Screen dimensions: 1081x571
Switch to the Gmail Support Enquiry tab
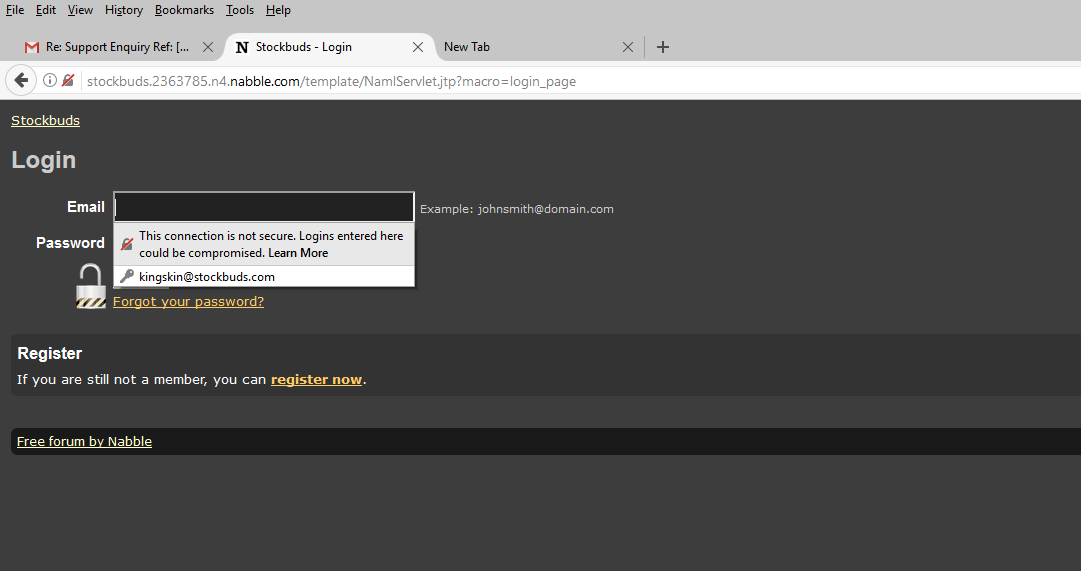(110, 47)
